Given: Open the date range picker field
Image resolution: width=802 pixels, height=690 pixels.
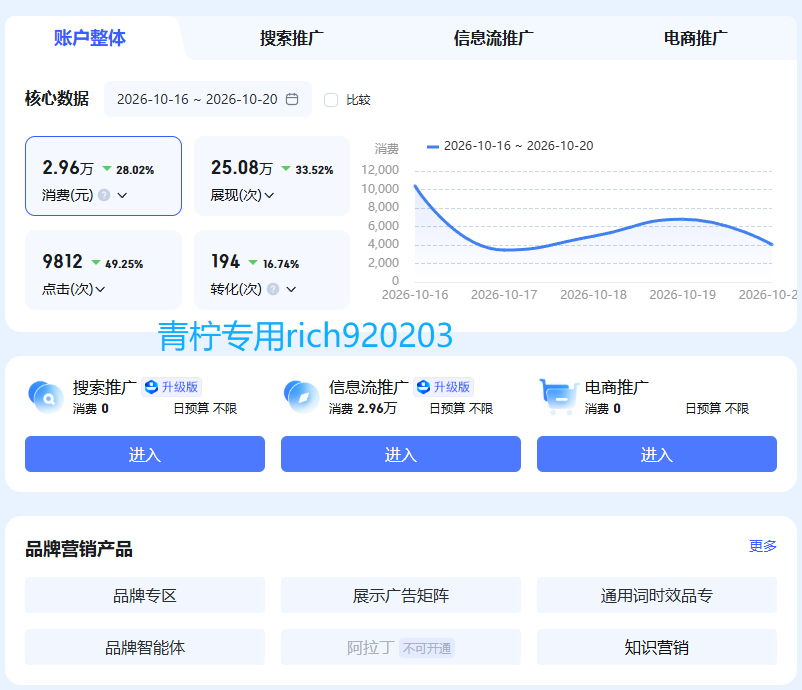Looking at the screenshot, I should (x=208, y=99).
